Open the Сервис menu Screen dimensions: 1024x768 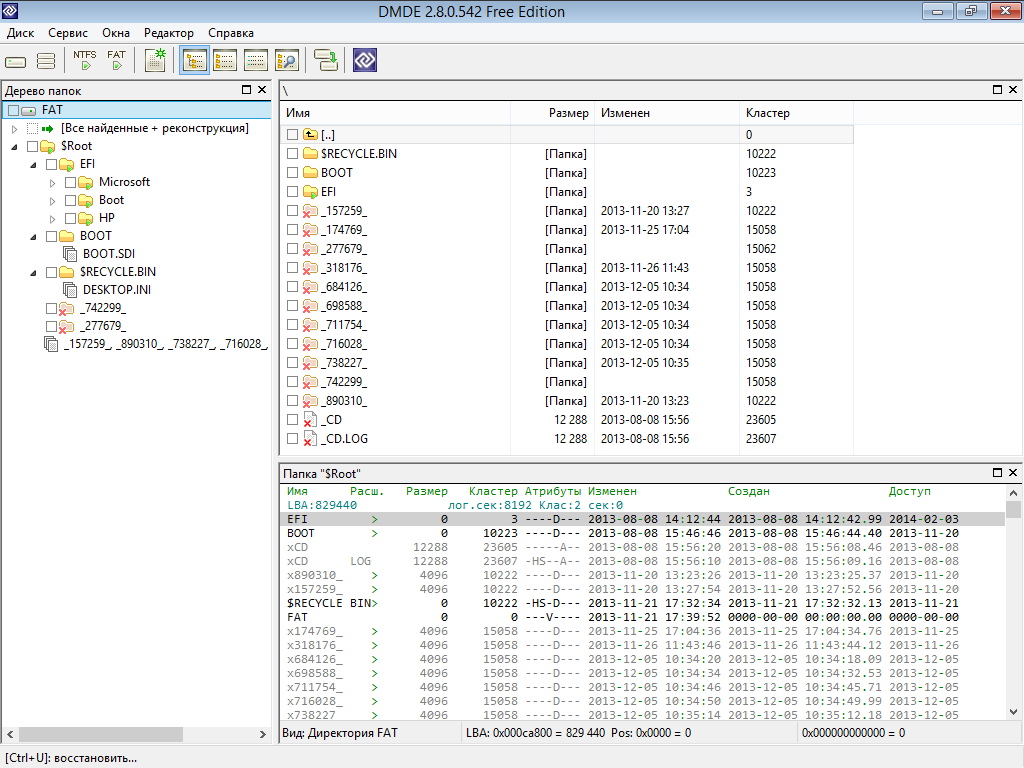point(68,33)
